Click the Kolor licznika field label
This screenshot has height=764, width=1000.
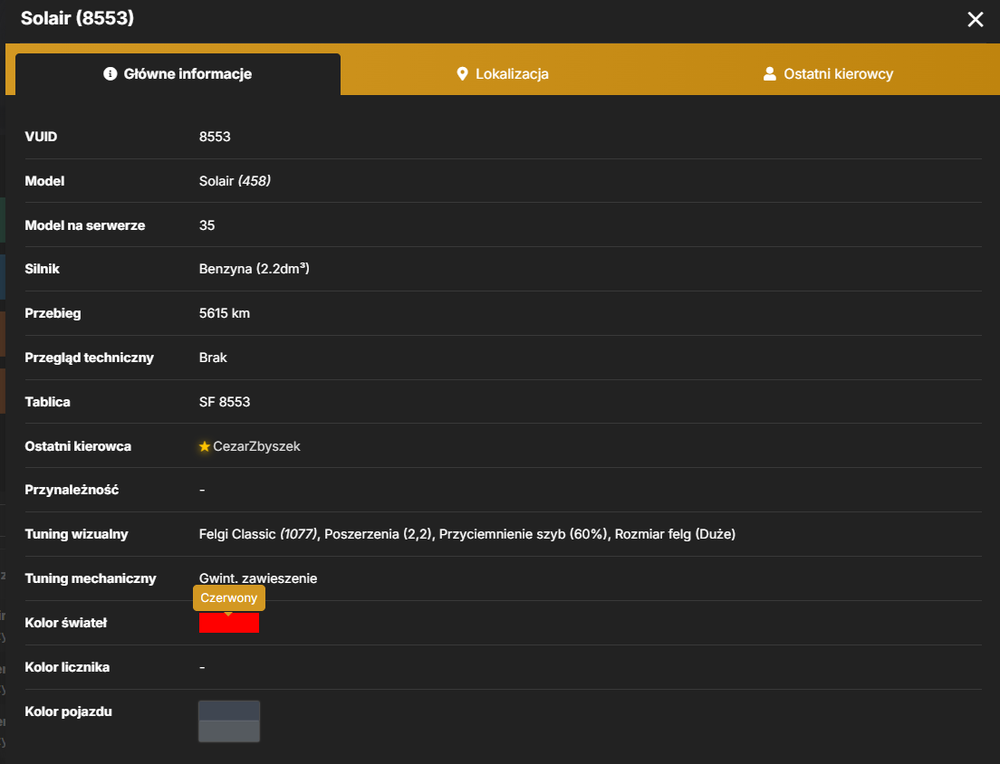click(67, 667)
